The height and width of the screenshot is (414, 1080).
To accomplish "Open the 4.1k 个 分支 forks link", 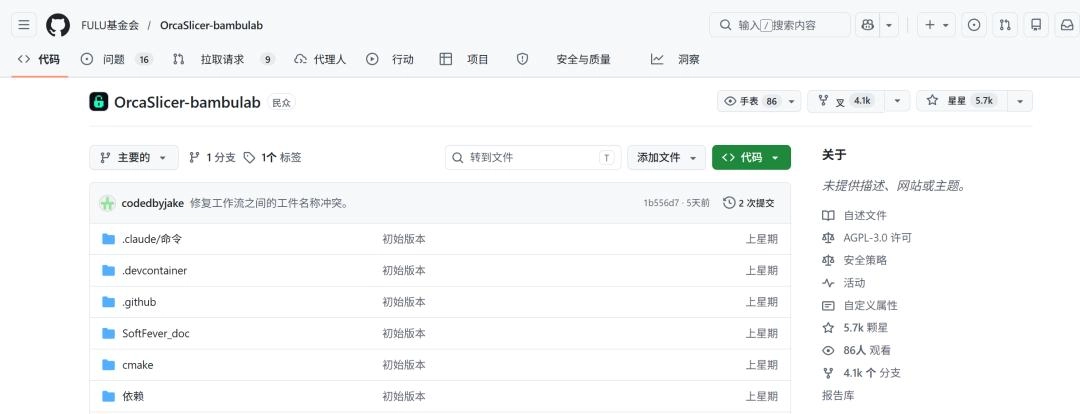I will pyautogui.click(x=862, y=373).
